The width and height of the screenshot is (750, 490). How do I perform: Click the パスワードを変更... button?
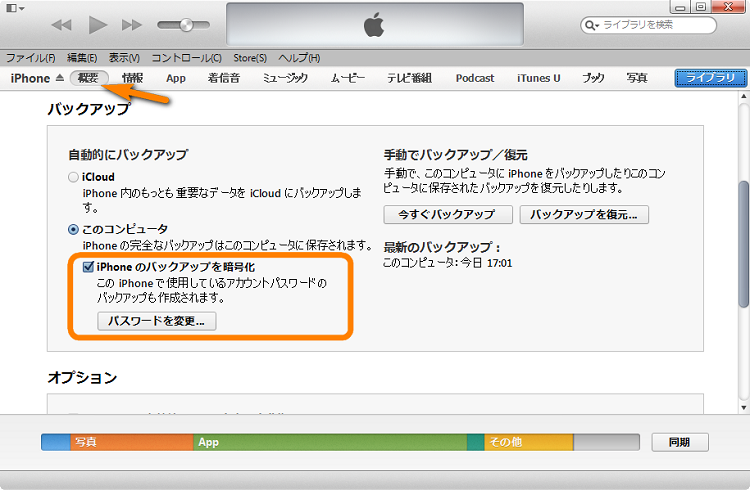157,321
